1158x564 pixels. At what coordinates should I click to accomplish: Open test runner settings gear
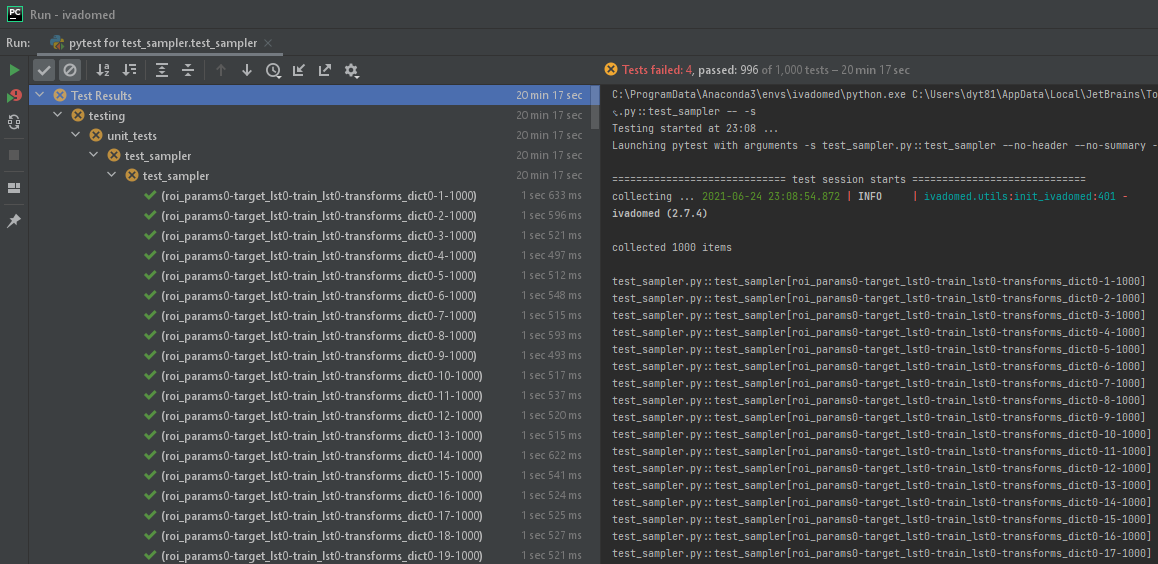tap(352, 71)
